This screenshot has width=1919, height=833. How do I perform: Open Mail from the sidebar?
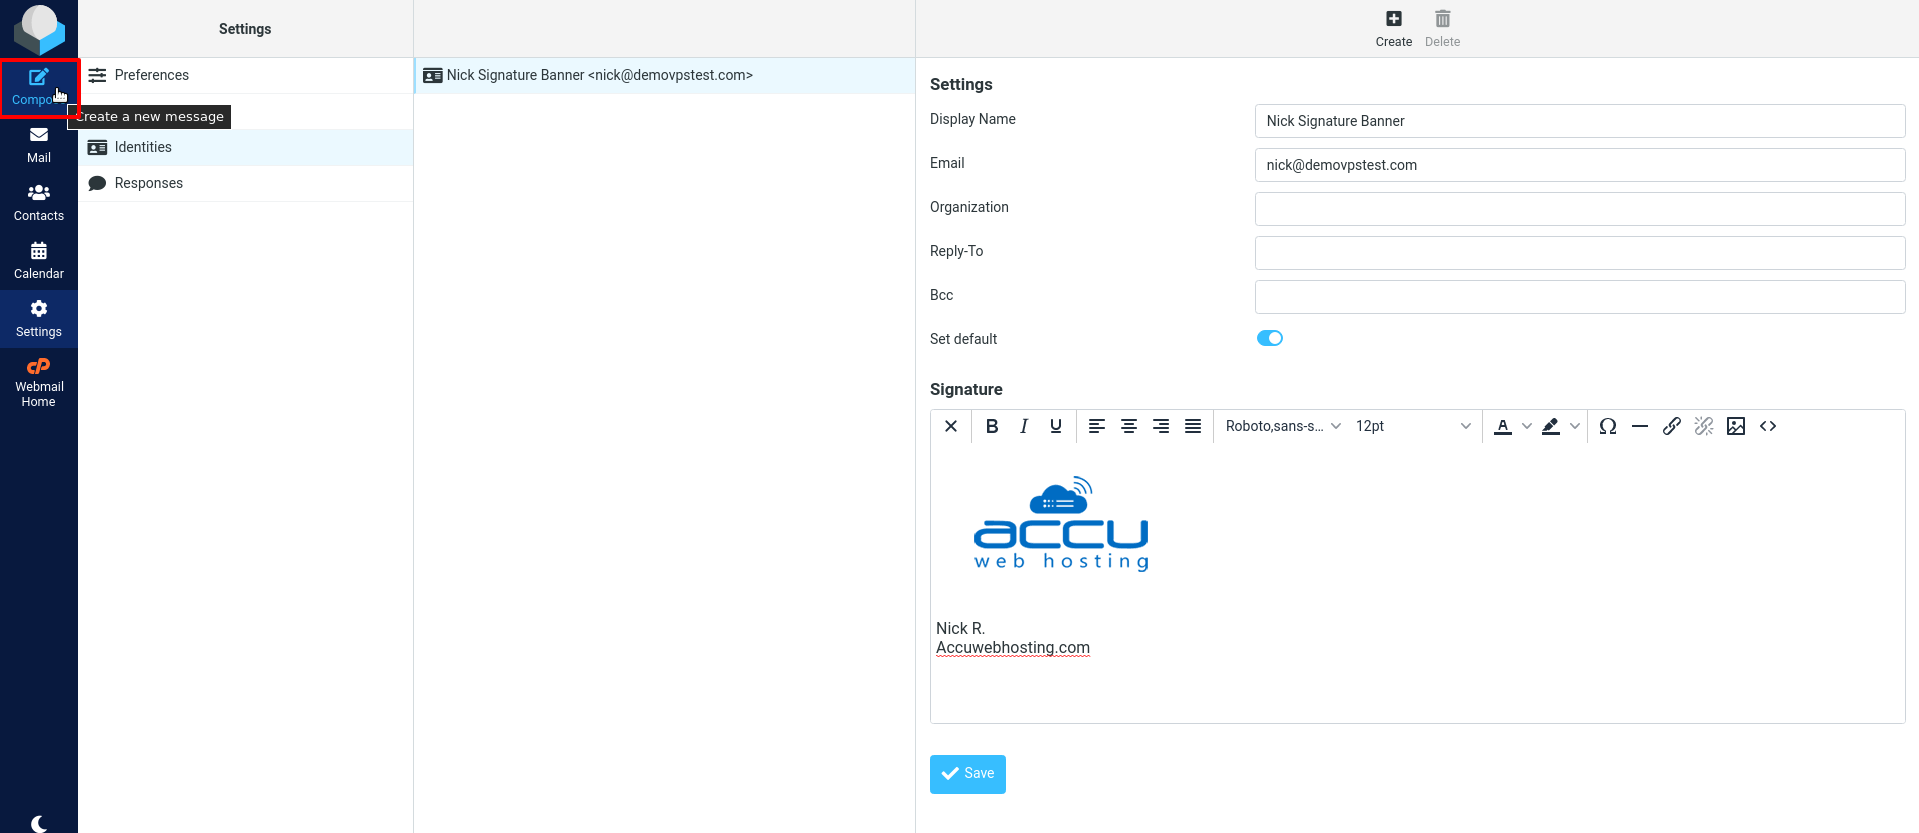(x=39, y=145)
